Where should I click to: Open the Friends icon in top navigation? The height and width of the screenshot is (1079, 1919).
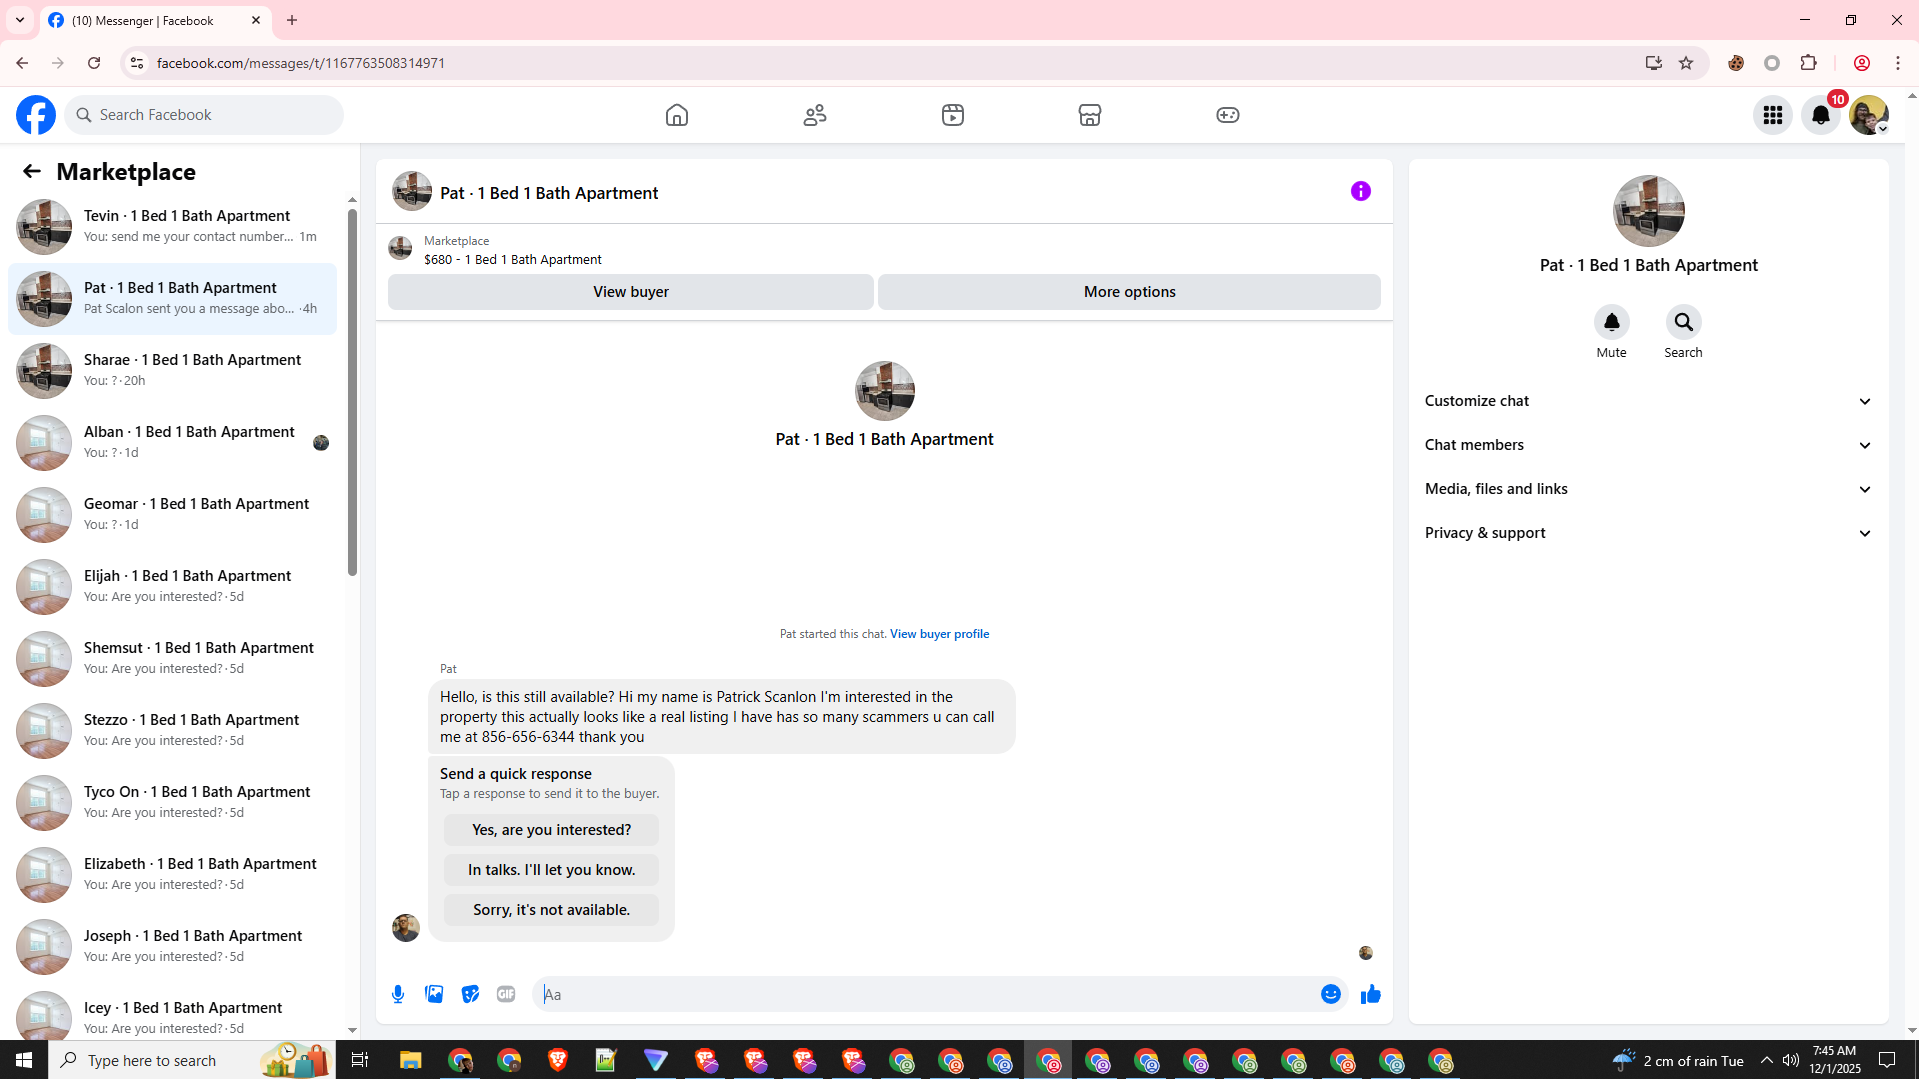tap(815, 115)
